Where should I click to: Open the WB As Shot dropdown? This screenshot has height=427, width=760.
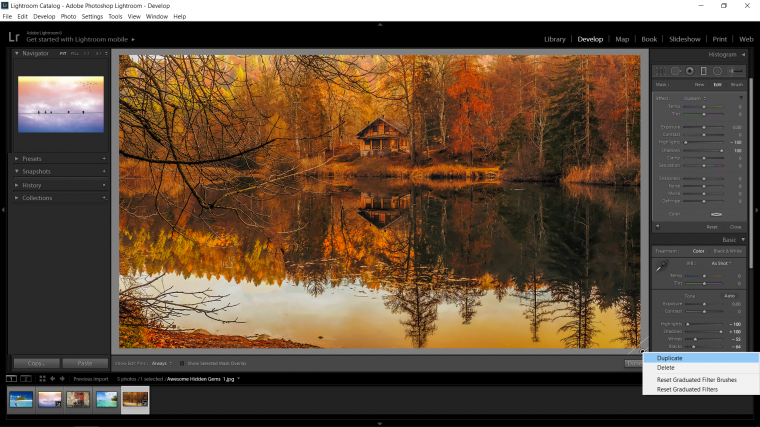coord(721,263)
